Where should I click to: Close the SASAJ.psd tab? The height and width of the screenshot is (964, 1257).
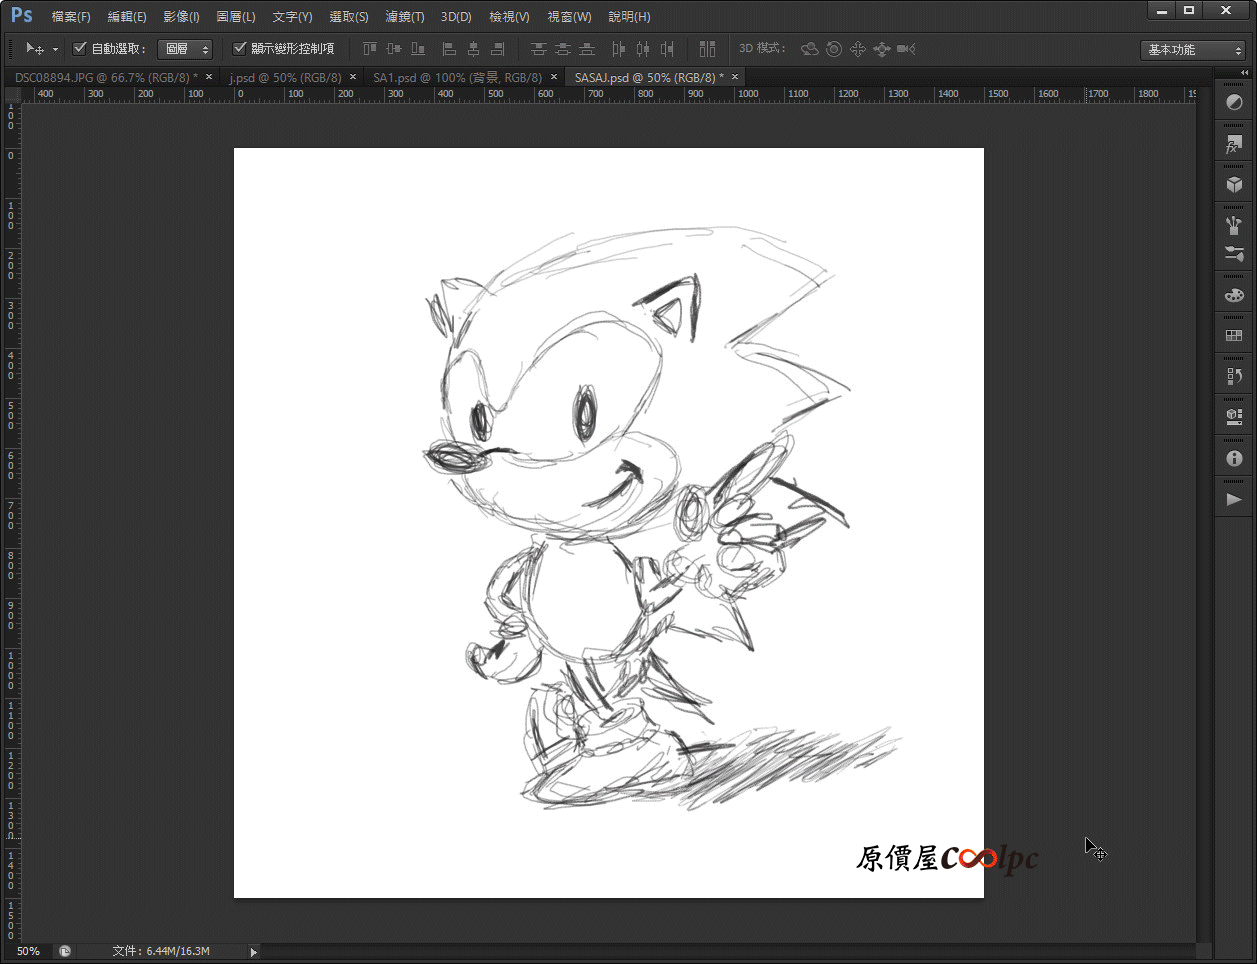pos(735,77)
